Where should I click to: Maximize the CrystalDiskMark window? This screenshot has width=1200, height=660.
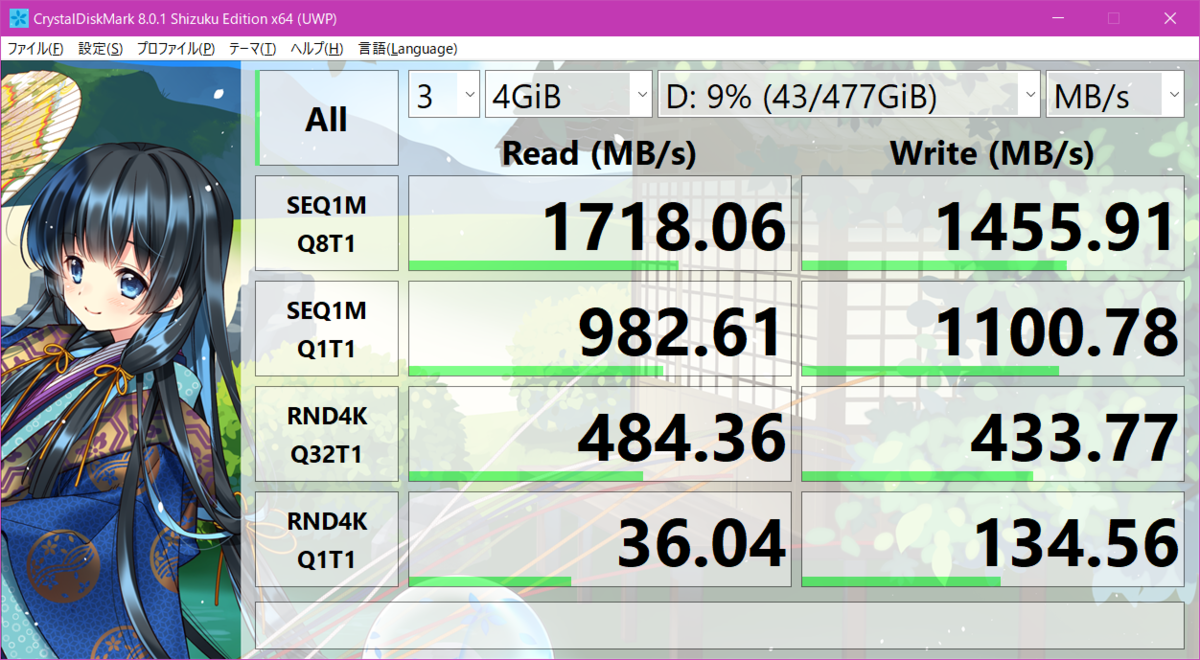[x=1113, y=18]
